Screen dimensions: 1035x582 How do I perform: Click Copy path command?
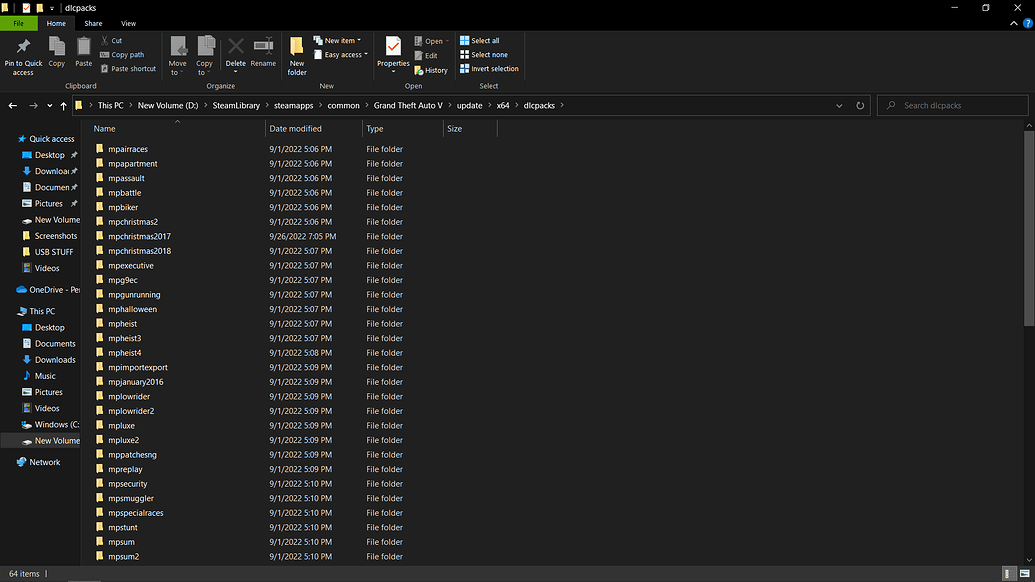pos(122,55)
